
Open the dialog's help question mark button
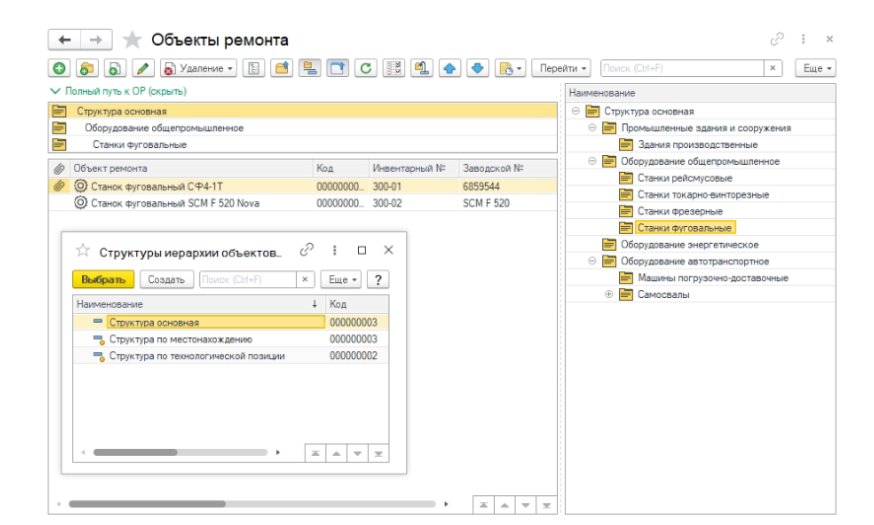(379, 280)
